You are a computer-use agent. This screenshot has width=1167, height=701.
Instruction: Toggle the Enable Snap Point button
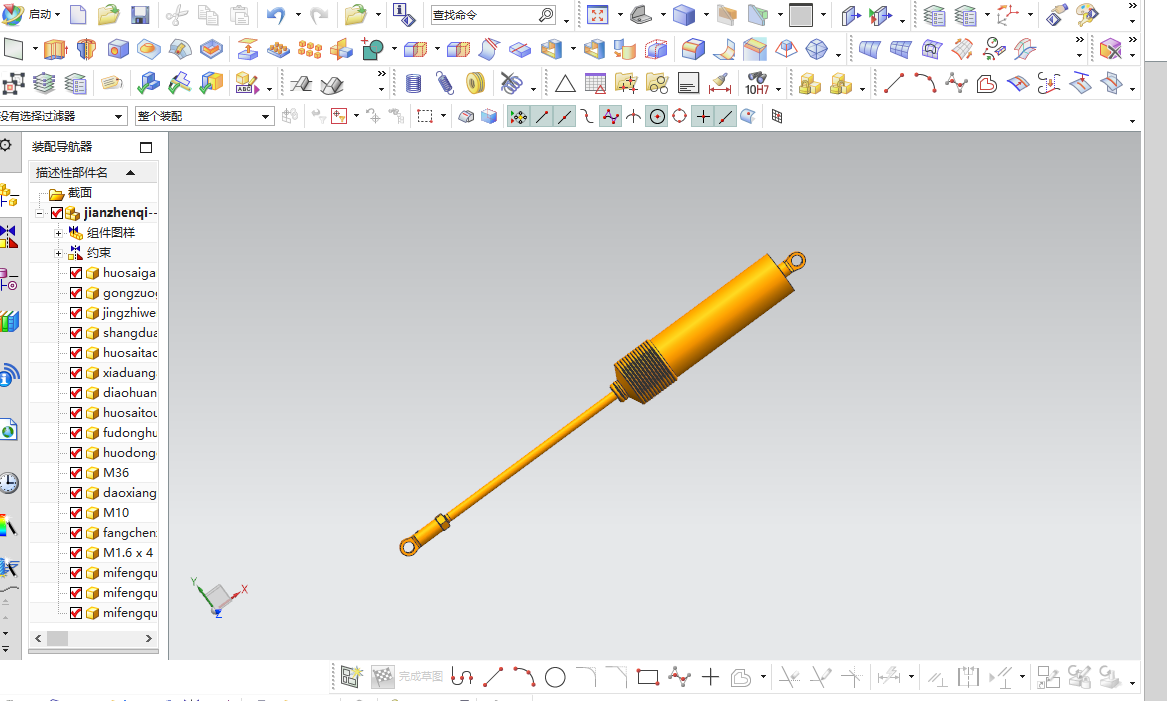[518, 116]
